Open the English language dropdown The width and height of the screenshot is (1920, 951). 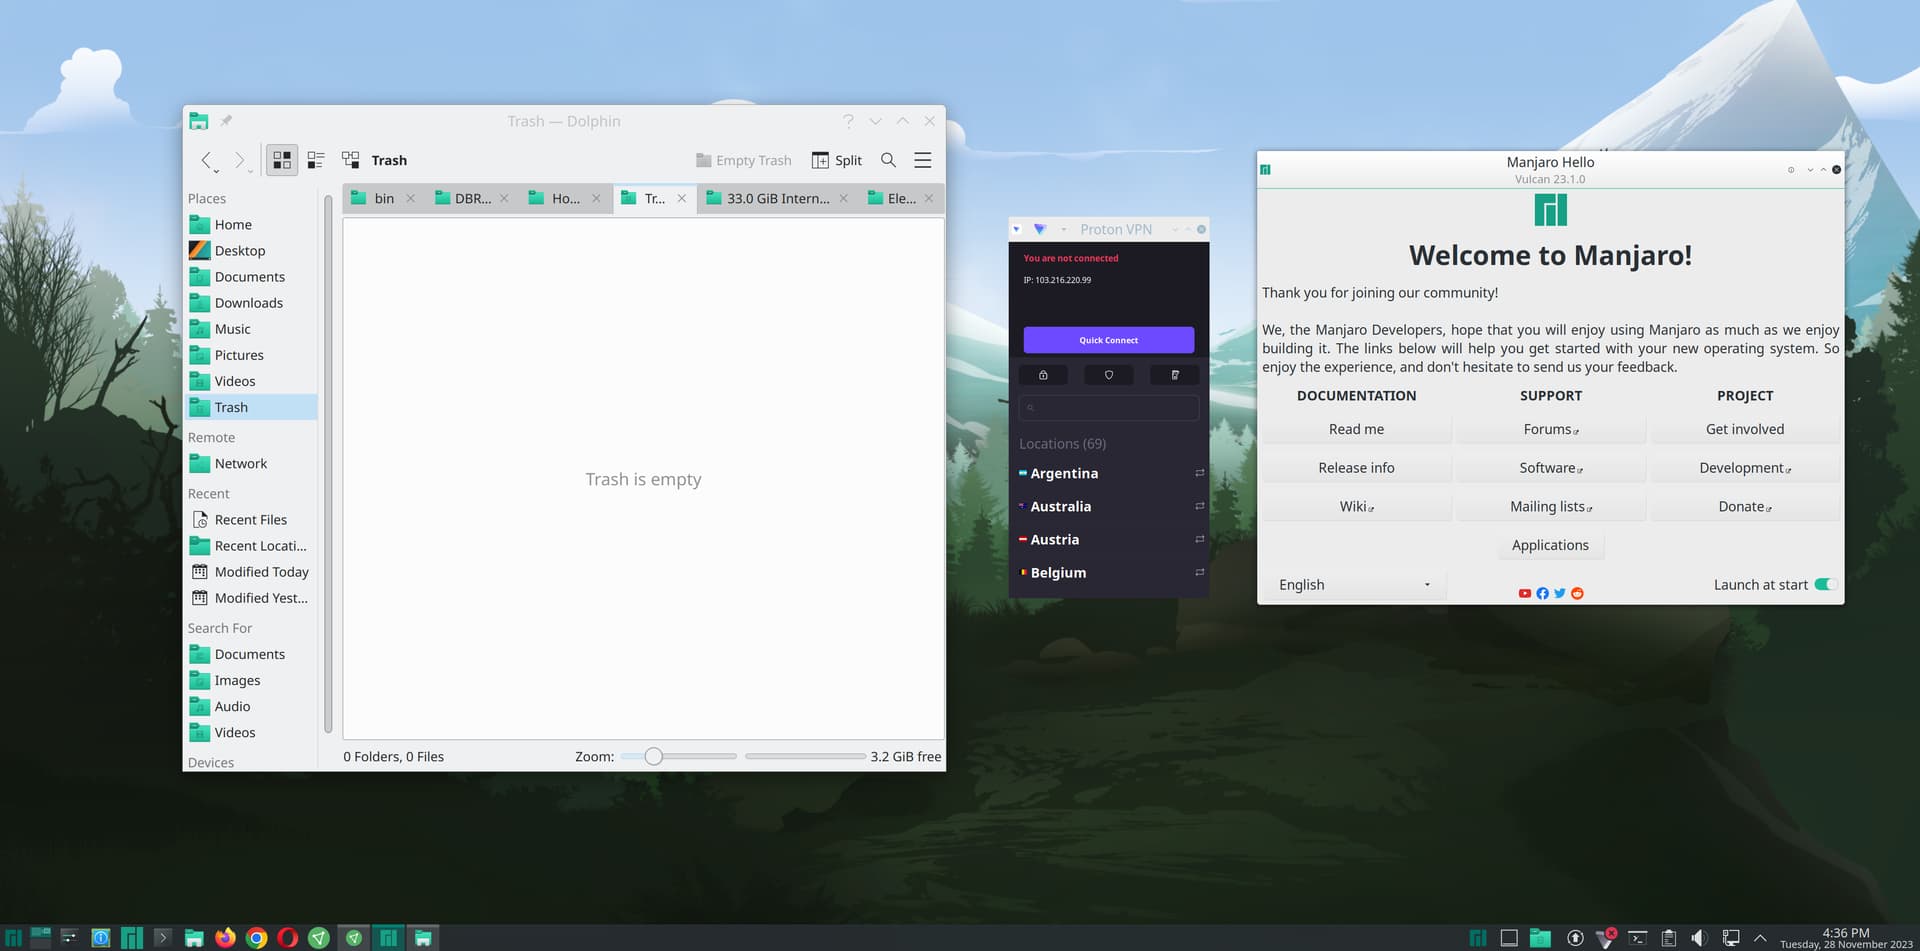(x=1353, y=584)
